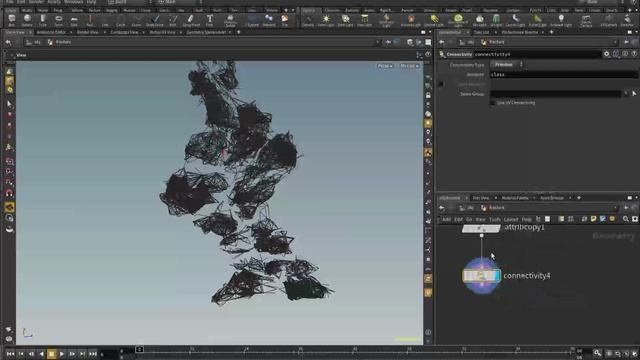This screenshot has height=360, width=640.
Task: Toggle Use UV Connectivity checkbox
Action: click(x=493, y=103)
